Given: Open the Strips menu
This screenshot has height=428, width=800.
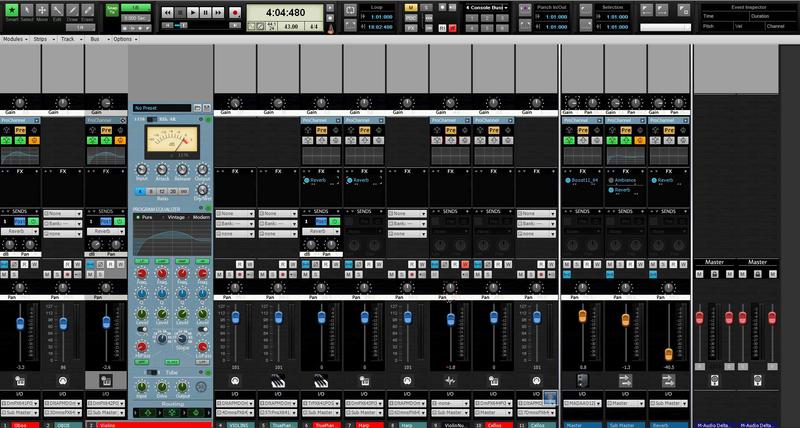Looking at the screenshot, I should 41,39.
